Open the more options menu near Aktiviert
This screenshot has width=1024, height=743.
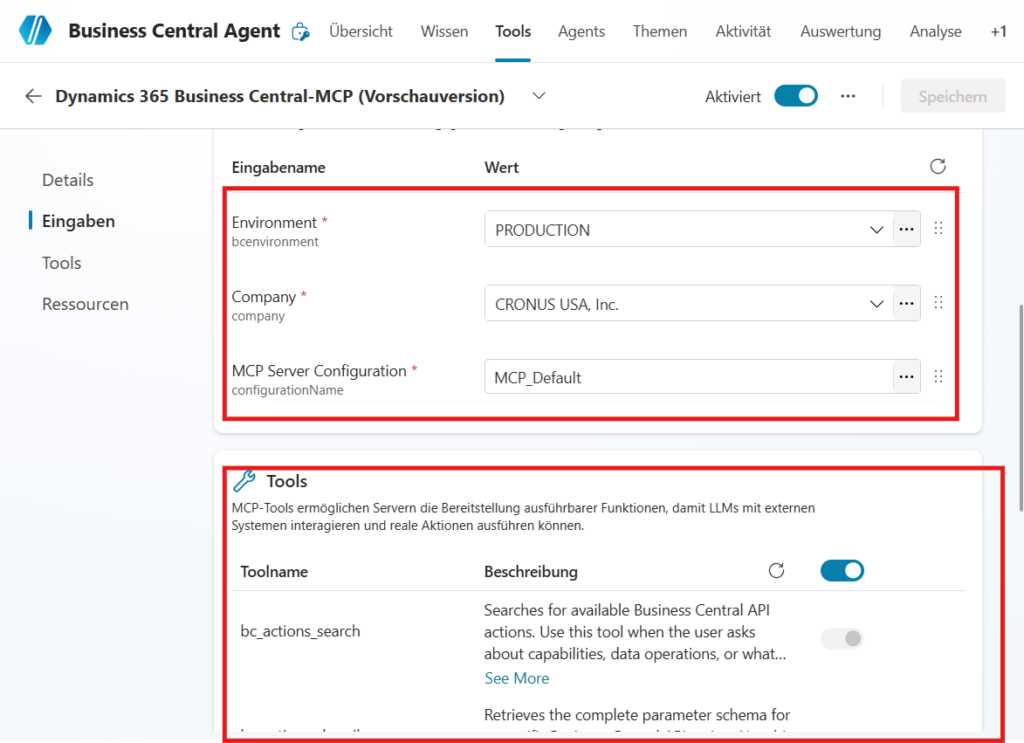tap(848, 97)
